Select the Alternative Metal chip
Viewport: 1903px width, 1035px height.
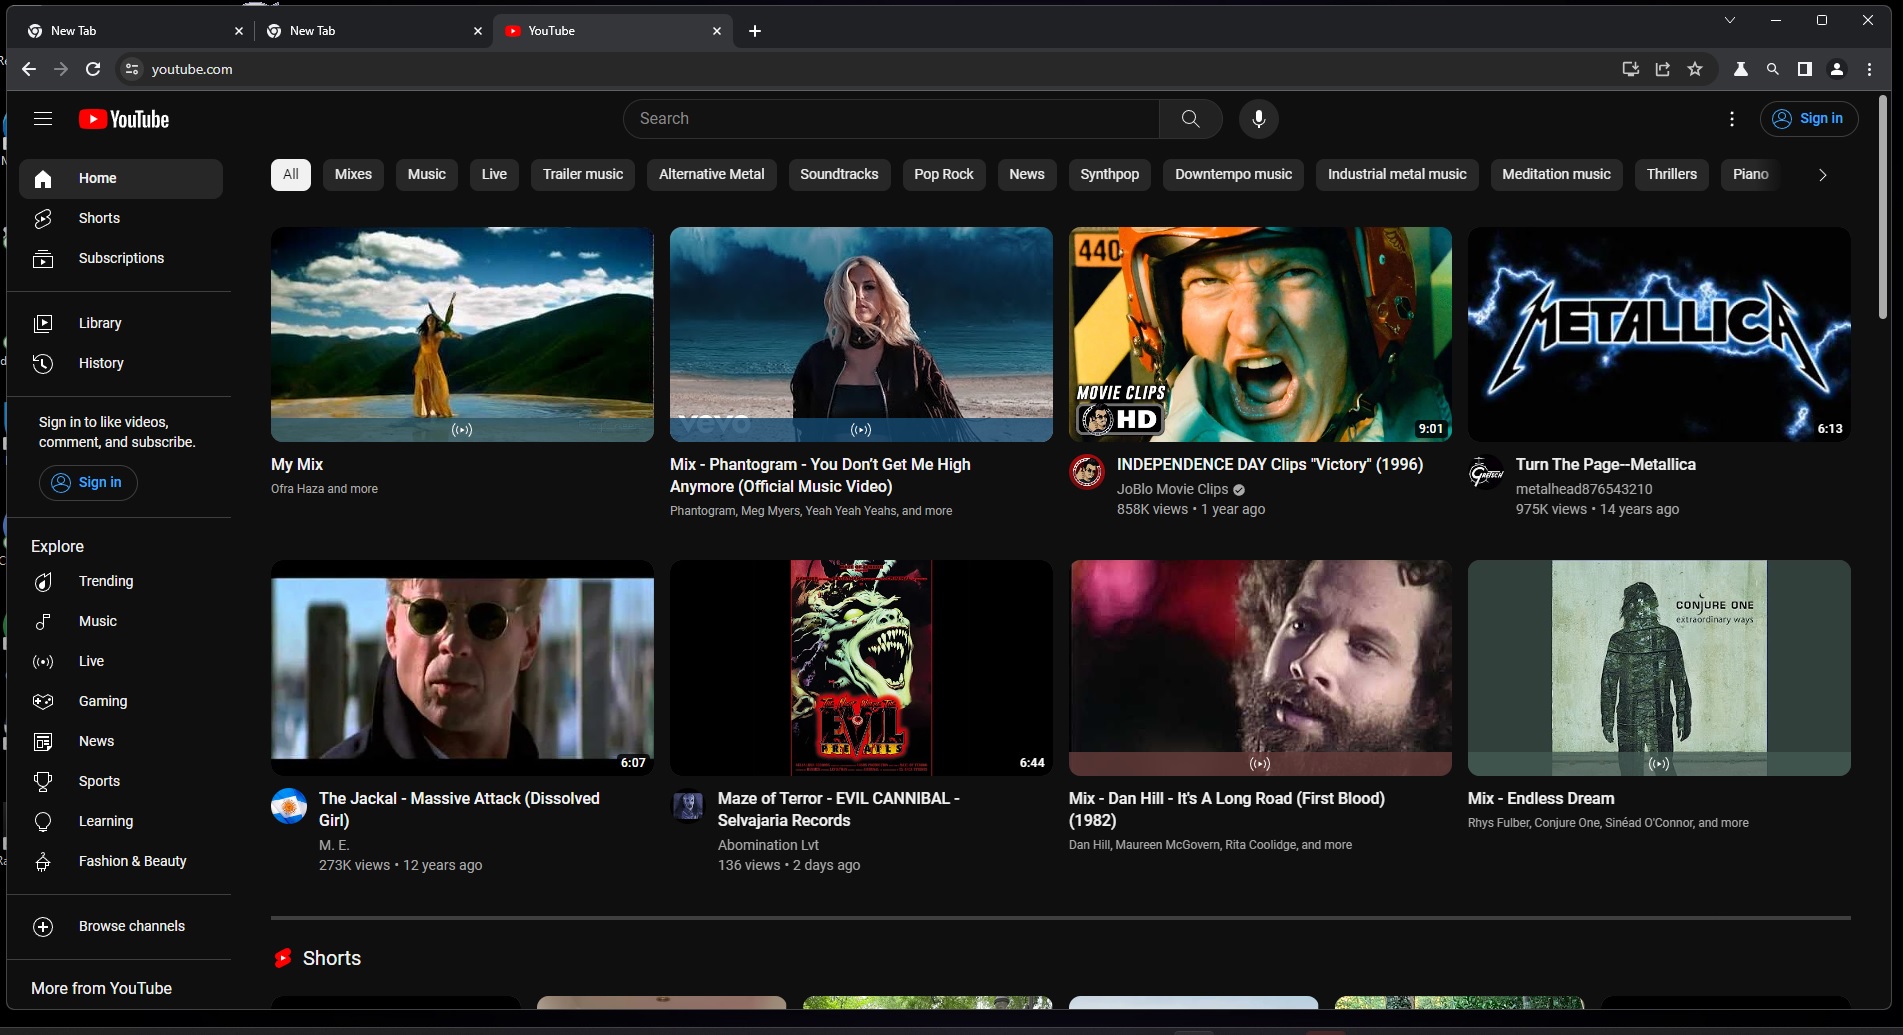pyautogui.click(x=712, y=174)
